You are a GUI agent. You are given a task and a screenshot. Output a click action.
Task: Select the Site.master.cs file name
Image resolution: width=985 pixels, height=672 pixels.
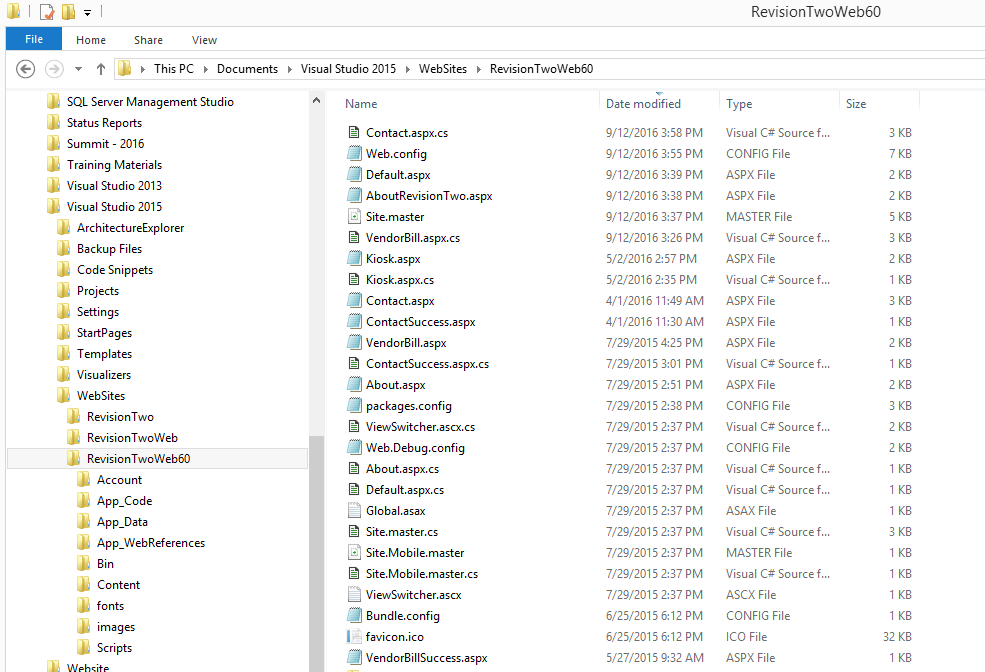click(x=402, y=531)
